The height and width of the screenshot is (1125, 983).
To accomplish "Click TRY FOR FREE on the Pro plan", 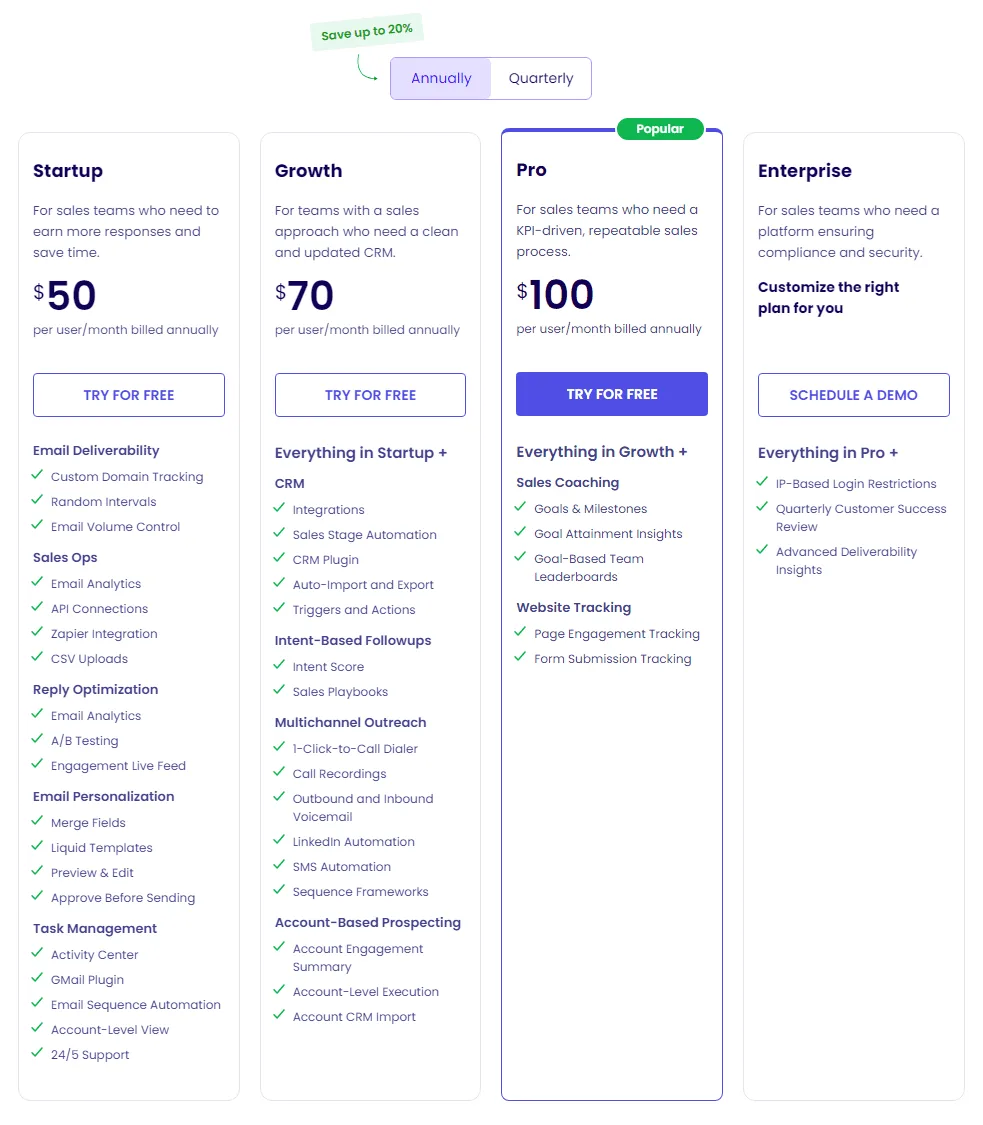I will click(611, 394).
